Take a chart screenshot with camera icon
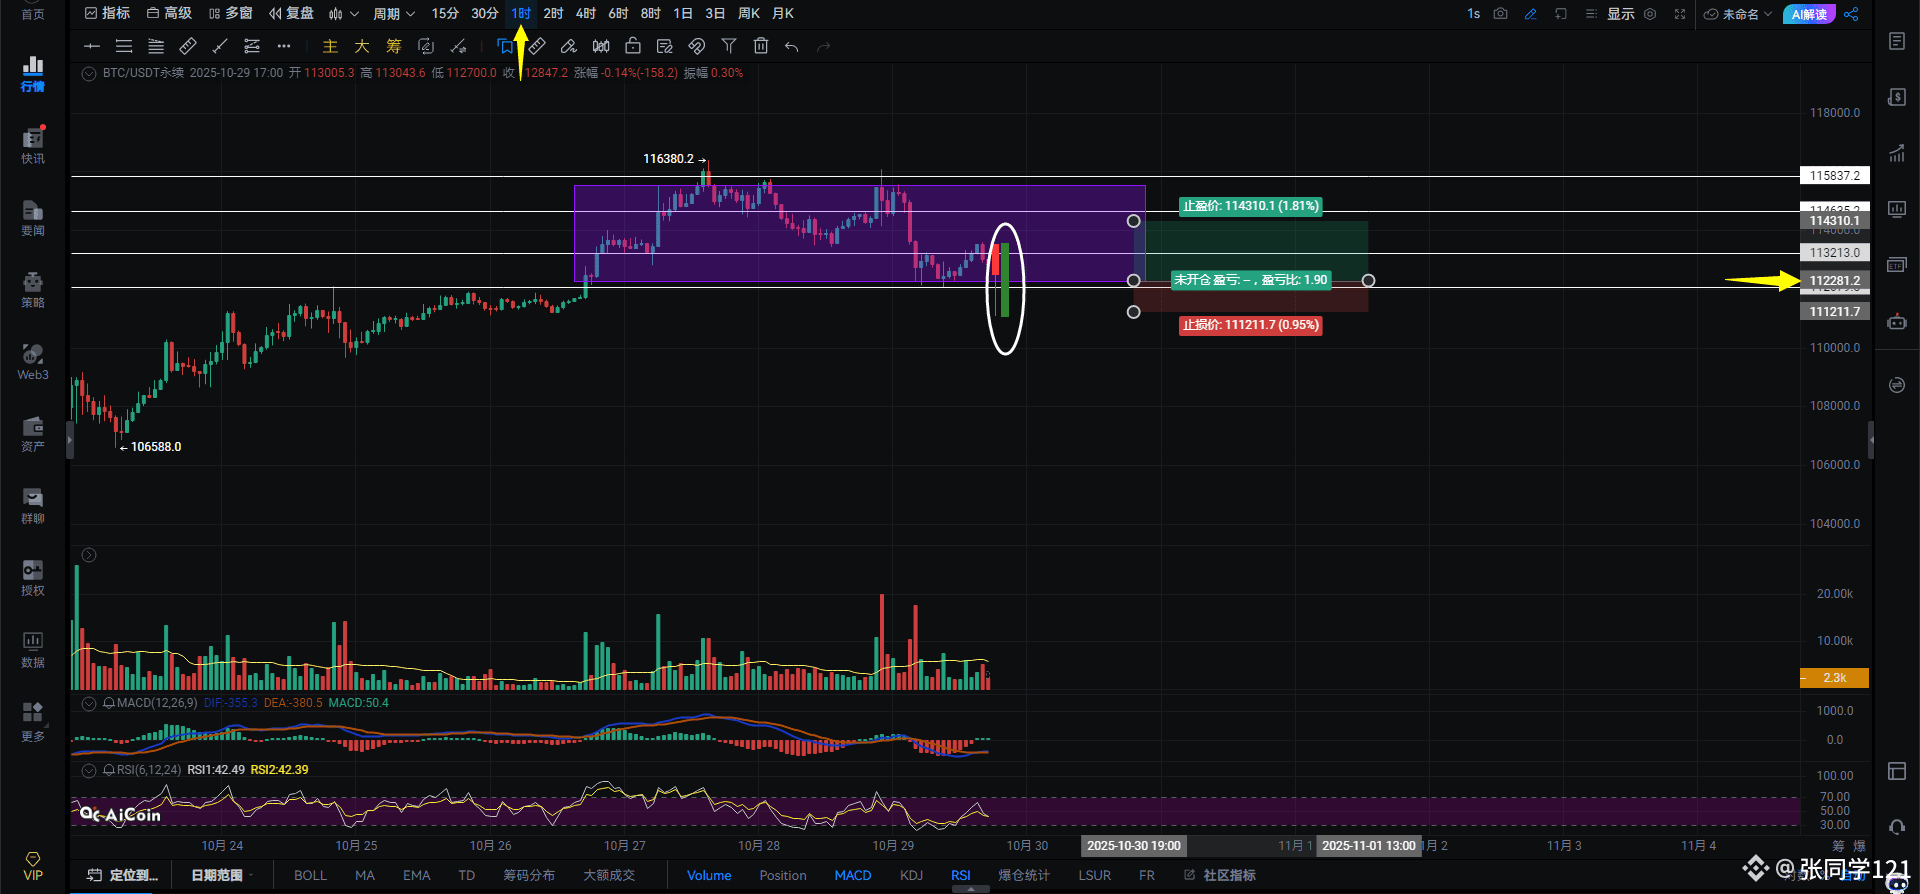 [x=1500, y=14]
